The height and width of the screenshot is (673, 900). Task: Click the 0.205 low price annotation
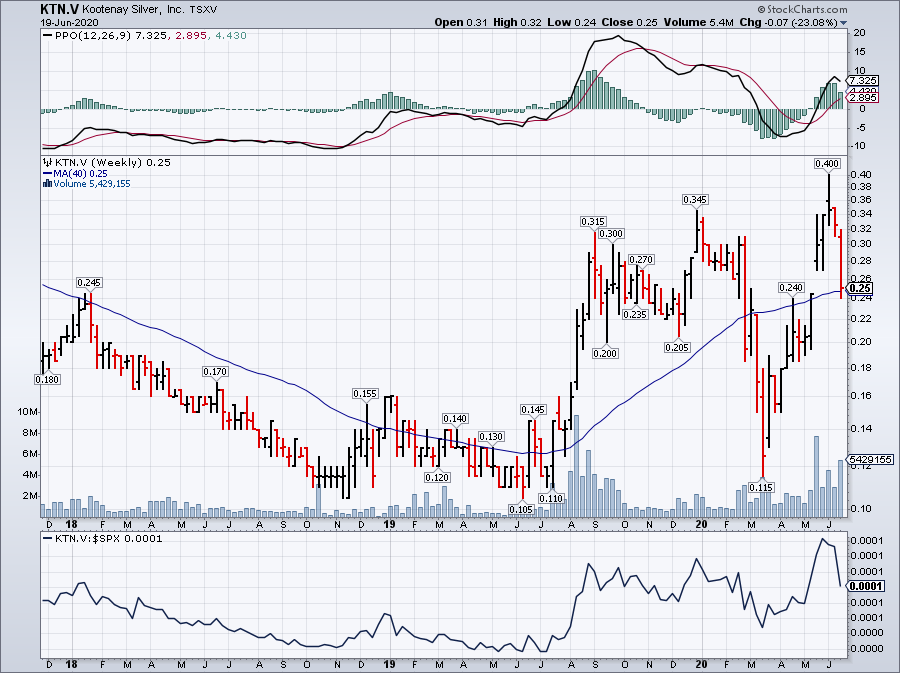pos(677,348)
